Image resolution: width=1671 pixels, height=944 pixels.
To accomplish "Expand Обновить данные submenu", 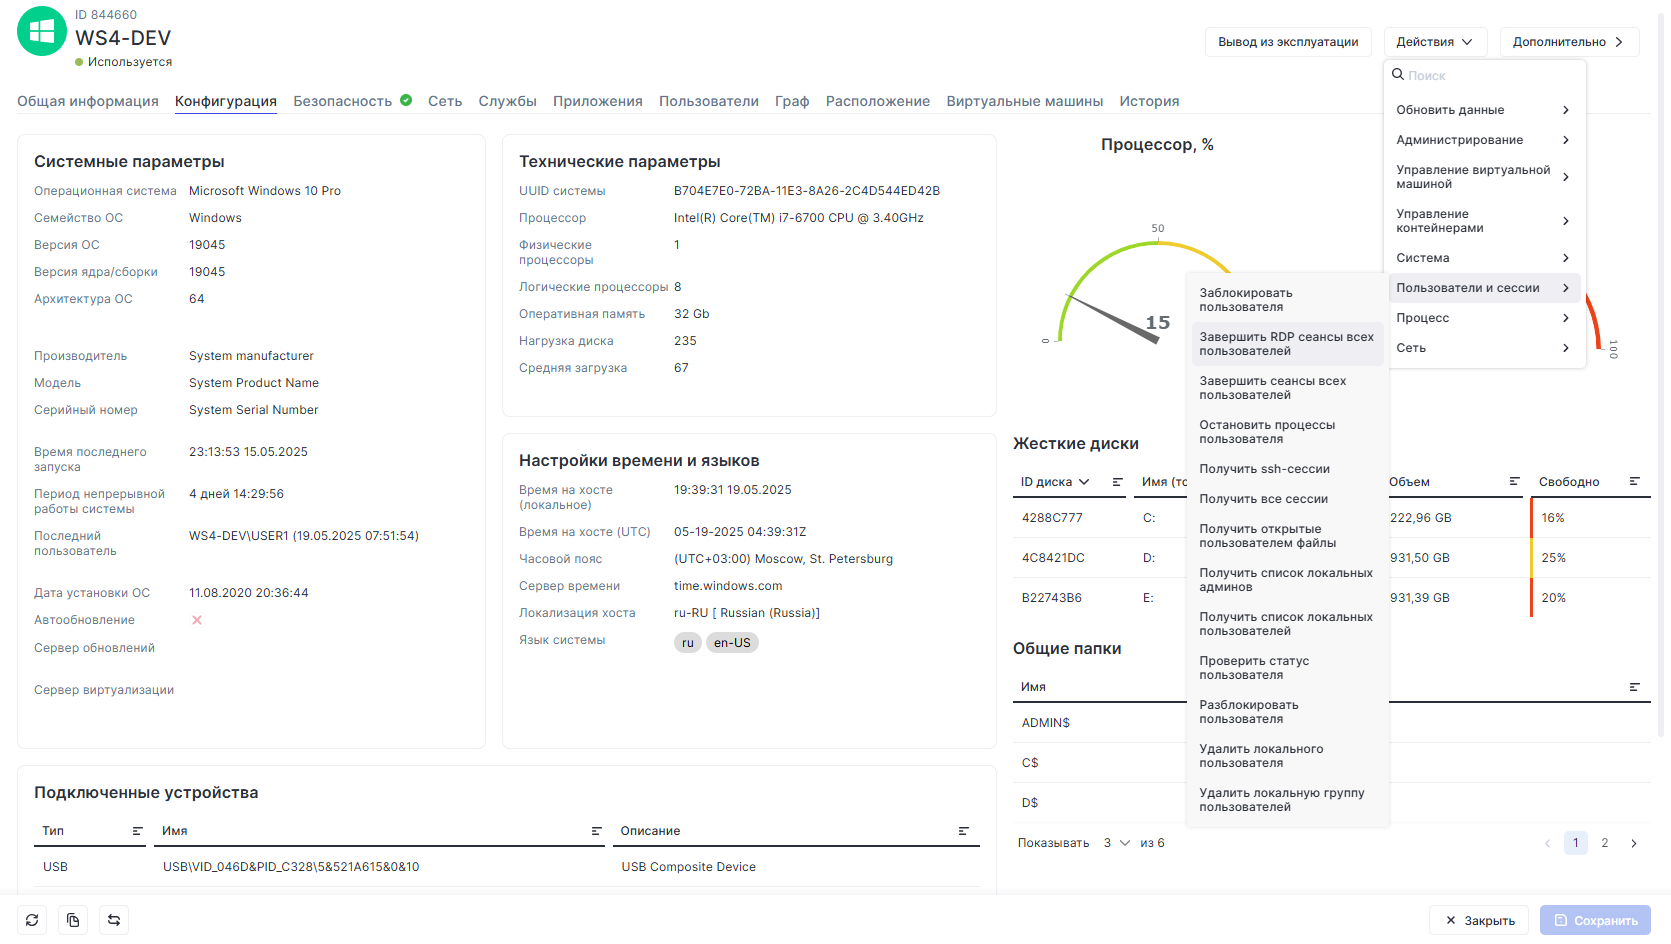I will tap(1484, 110).
